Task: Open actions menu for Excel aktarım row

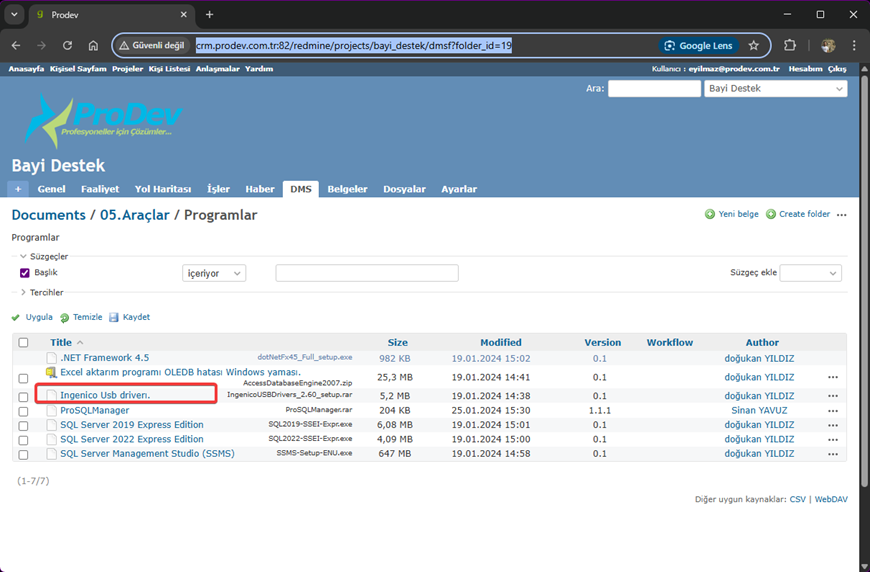Action: click(833, 377)
